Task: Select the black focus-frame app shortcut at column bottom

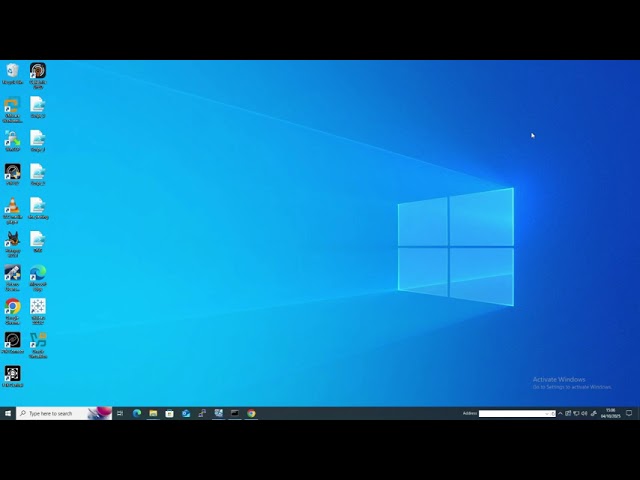Action: (12, 376)
